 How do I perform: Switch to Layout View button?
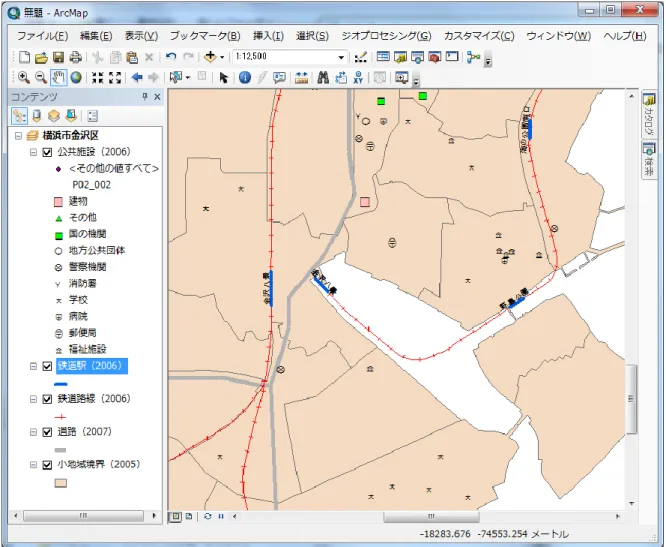(189, 516)
